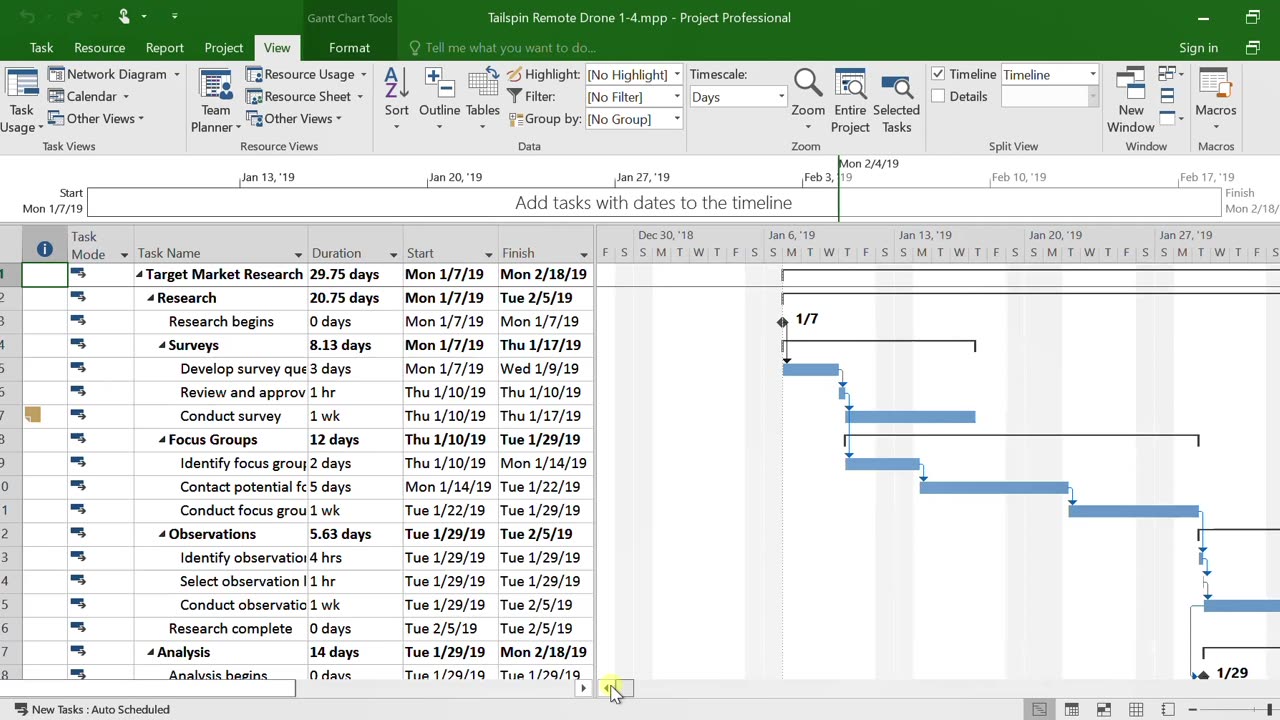1280x720 pixels.
Task: Collapse the Surveys summary task
Action: pyautogui.click(x=162, y=346)
